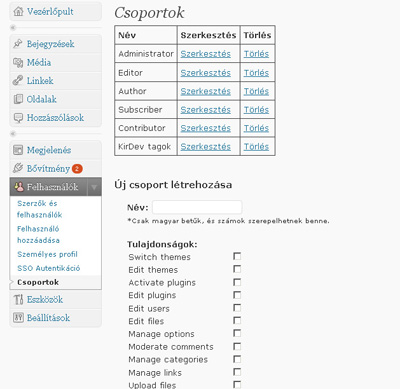Click the Bővítmény plugin icon
400x389 pixels.
tap(18, 168)
